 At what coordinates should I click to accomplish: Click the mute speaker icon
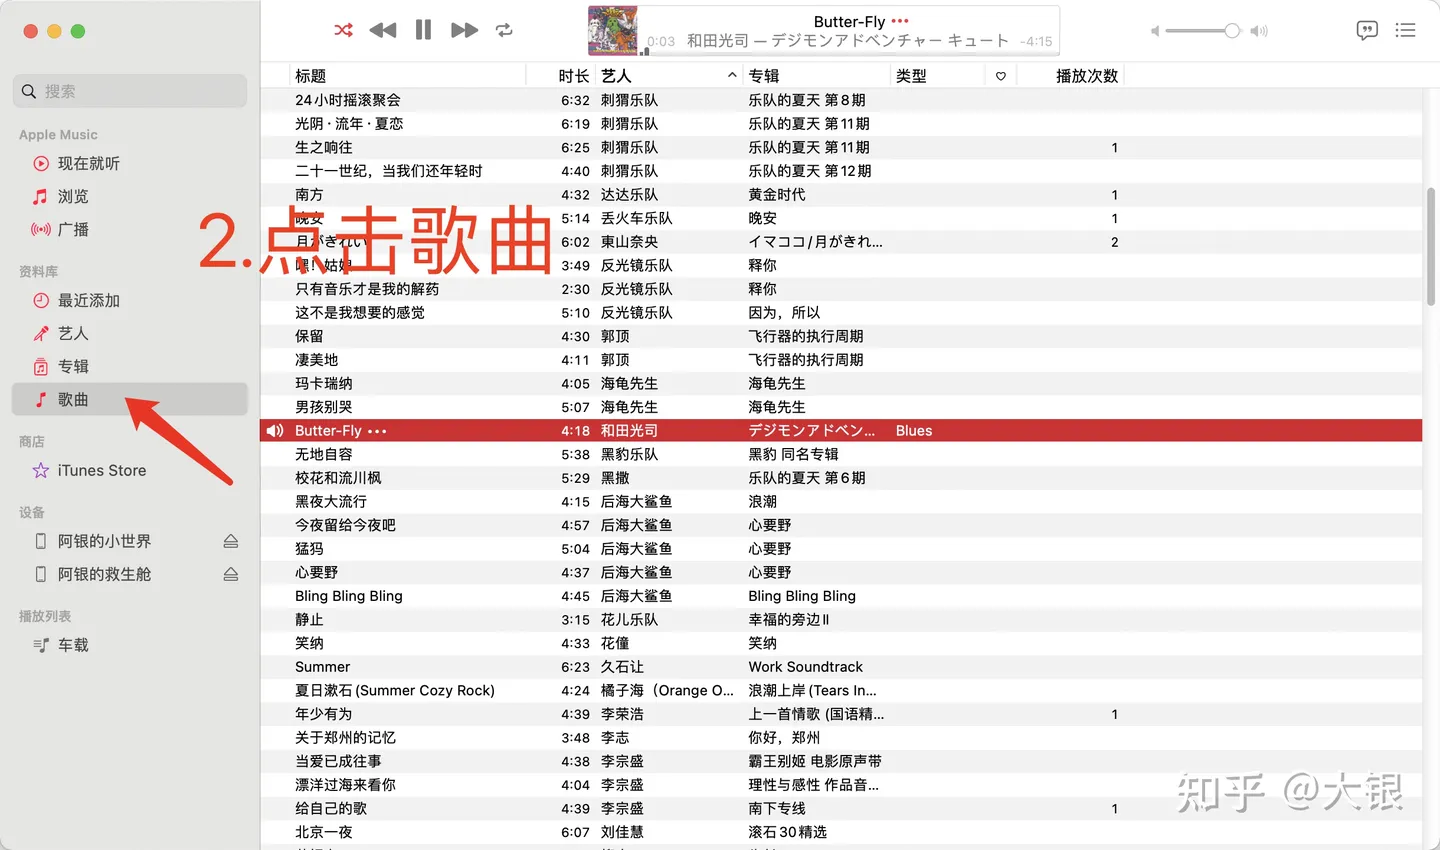tap(1155, 31)
